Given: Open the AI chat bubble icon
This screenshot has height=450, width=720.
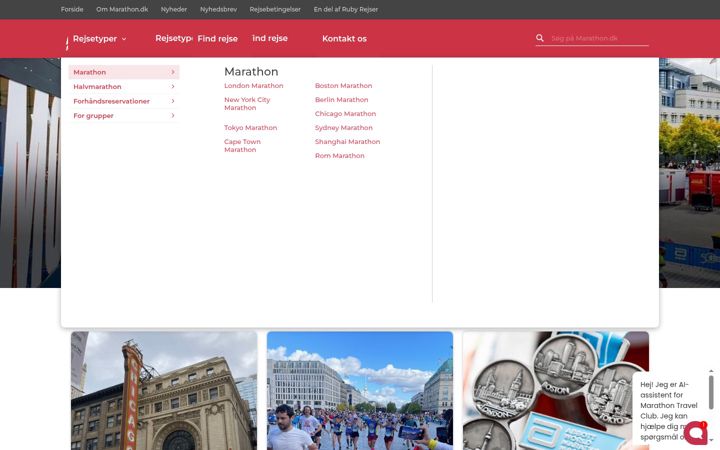Looking at the screenshot, I should (696, 433).
